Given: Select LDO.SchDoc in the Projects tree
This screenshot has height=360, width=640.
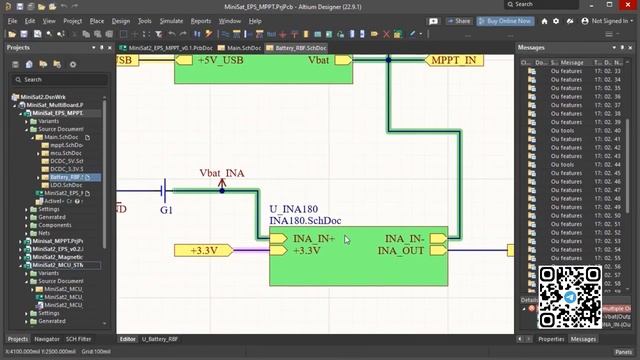Looking at the screenshot, I should pos(66,185).
